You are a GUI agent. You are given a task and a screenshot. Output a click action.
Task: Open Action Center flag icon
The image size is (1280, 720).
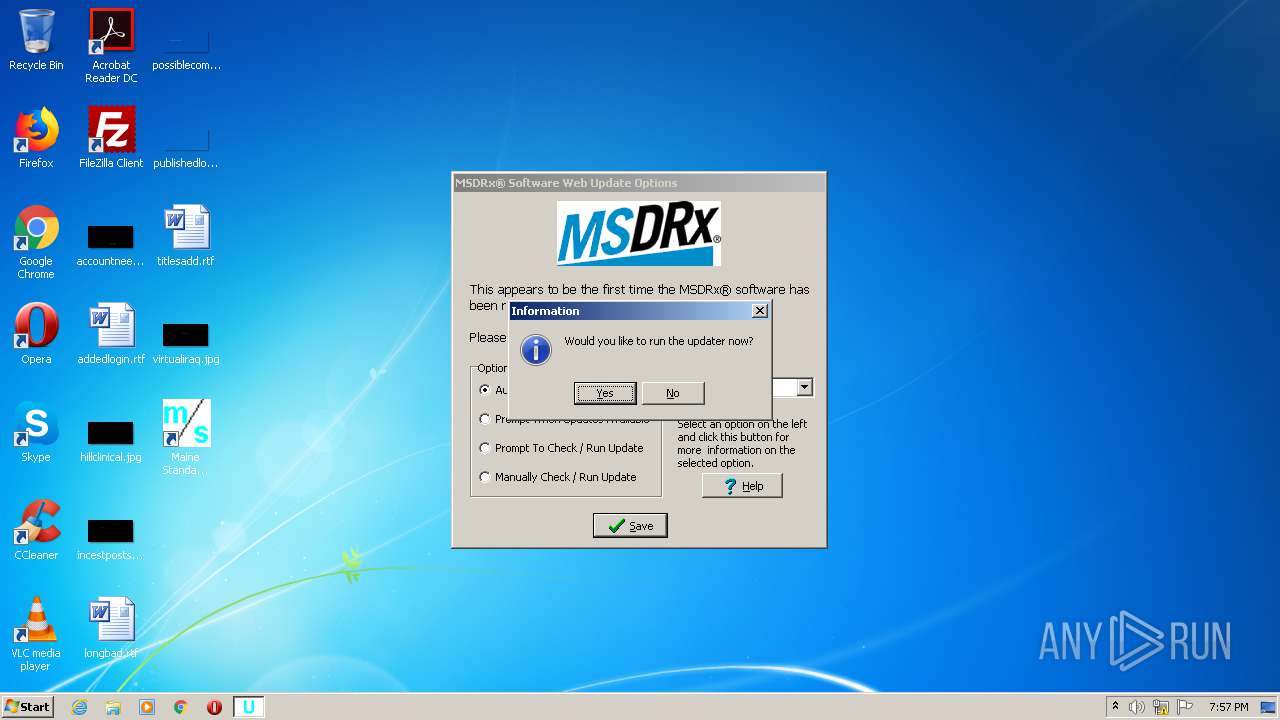(1185, 707)
